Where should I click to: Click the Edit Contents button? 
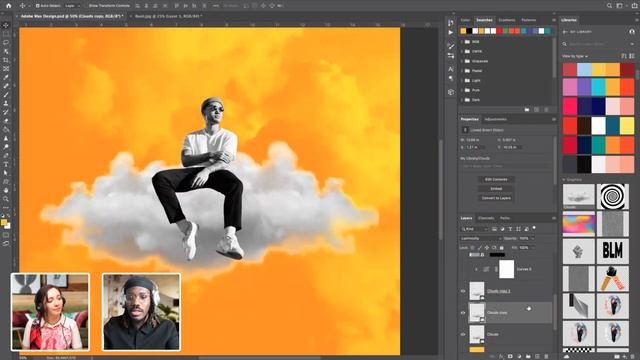tap(496, 180)
